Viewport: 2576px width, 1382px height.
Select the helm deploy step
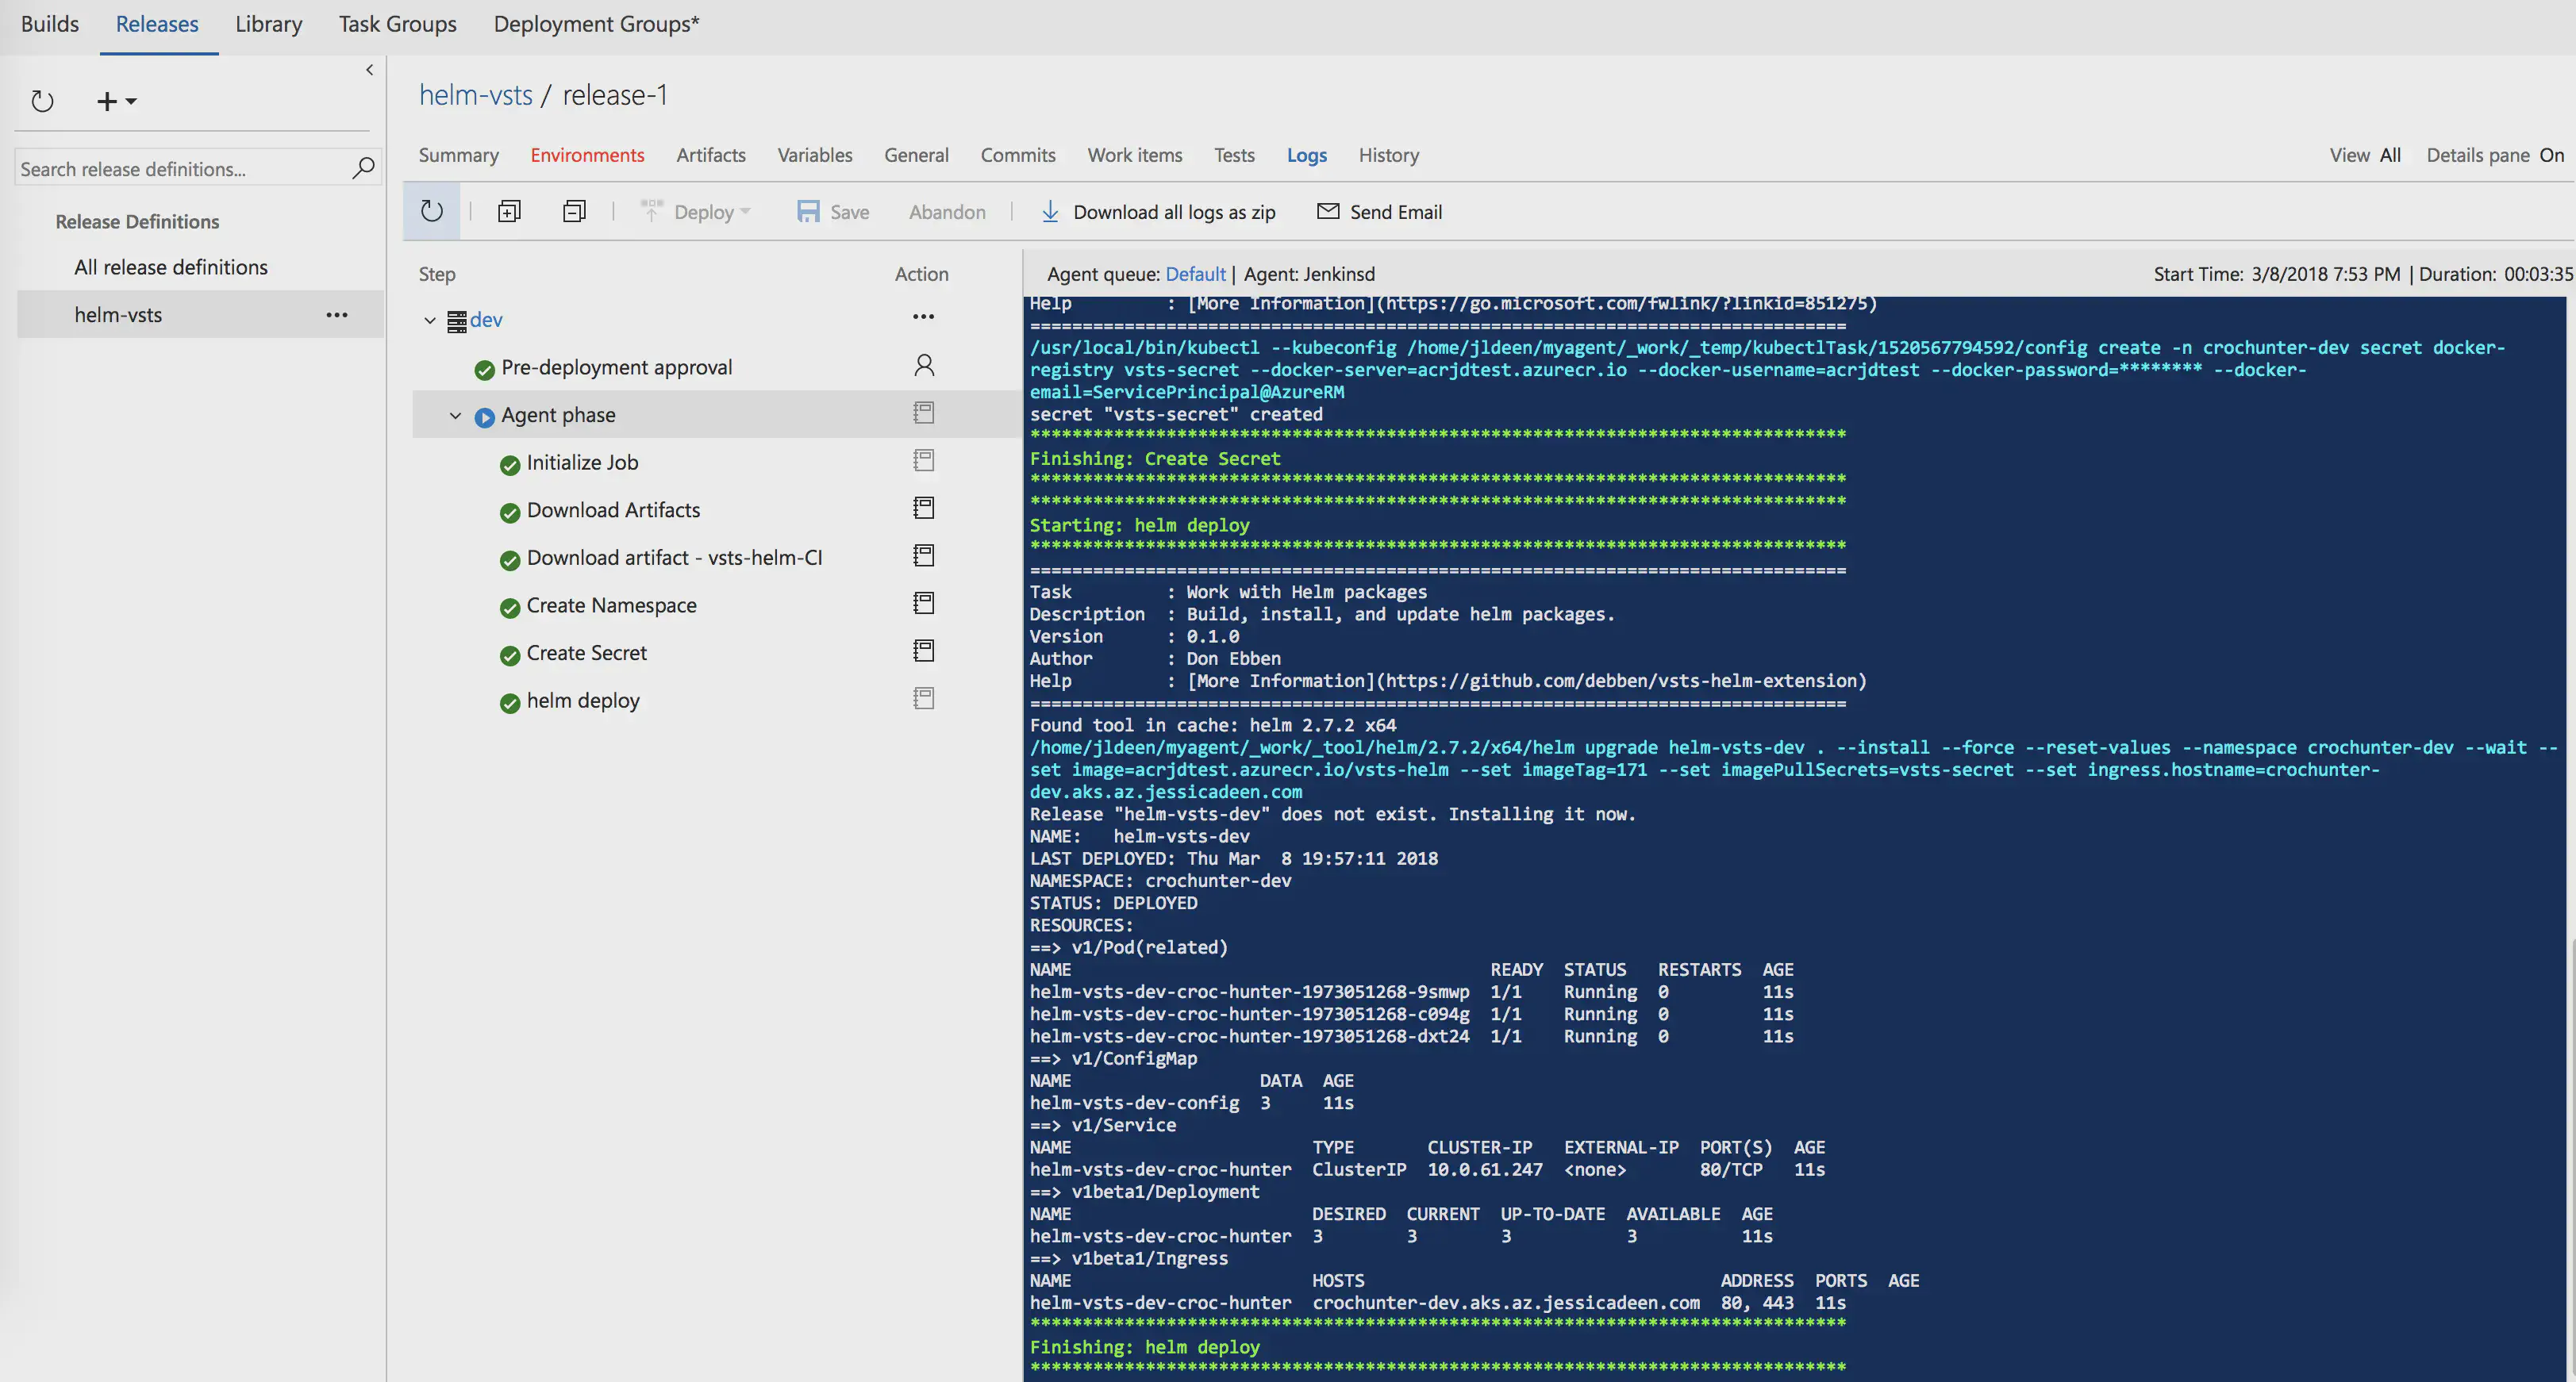pos(583,700)
